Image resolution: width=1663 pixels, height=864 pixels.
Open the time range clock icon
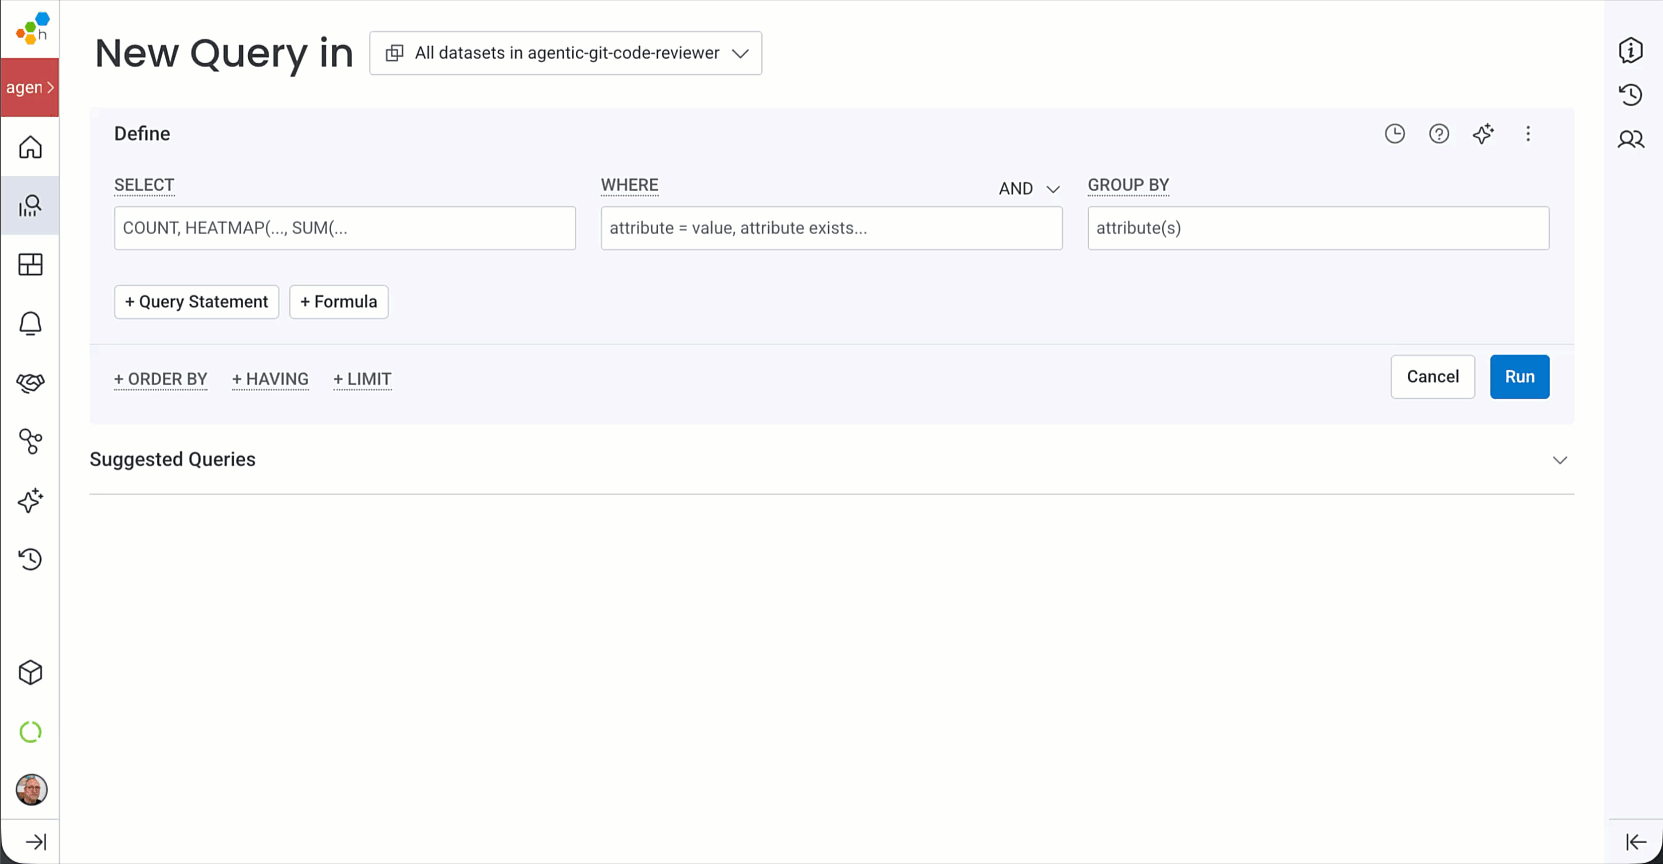1395,134
